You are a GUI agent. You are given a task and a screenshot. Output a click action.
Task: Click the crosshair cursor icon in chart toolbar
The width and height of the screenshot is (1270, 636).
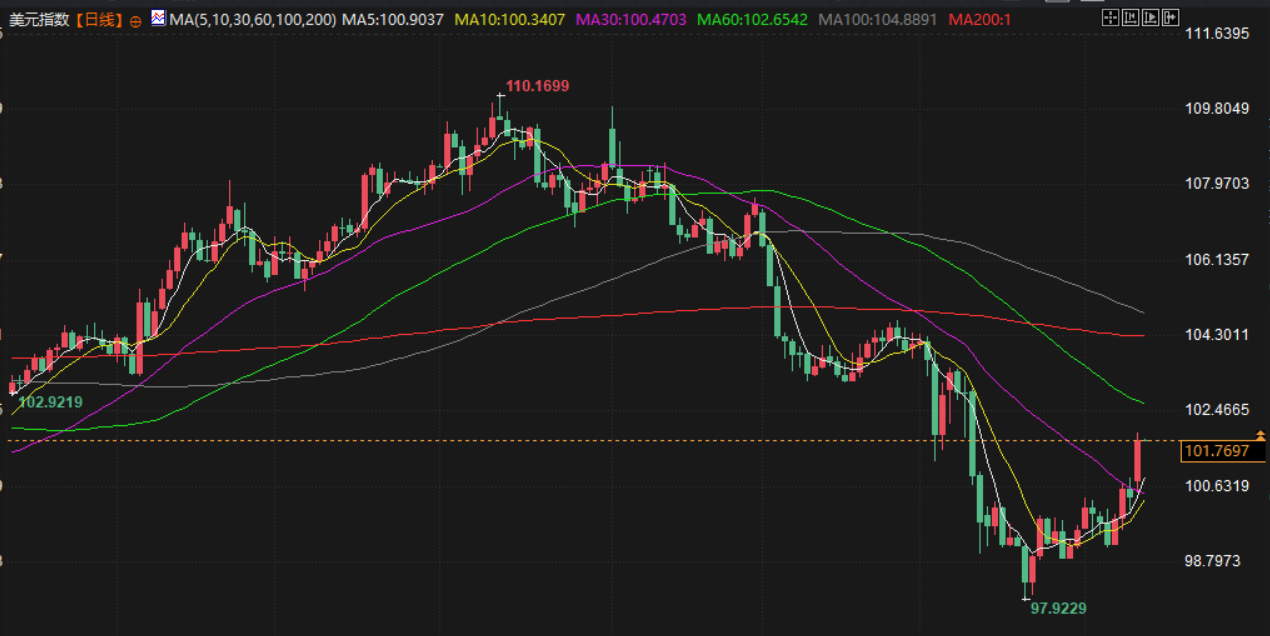click(1111, 17)
